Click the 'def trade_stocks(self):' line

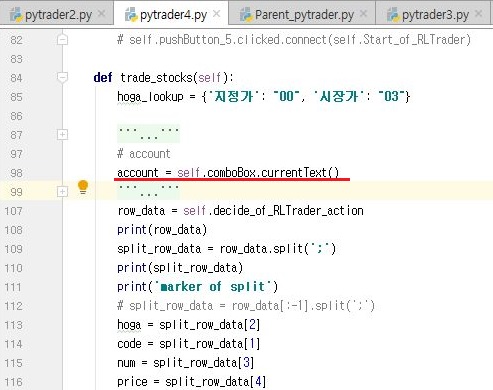(164, 78)
